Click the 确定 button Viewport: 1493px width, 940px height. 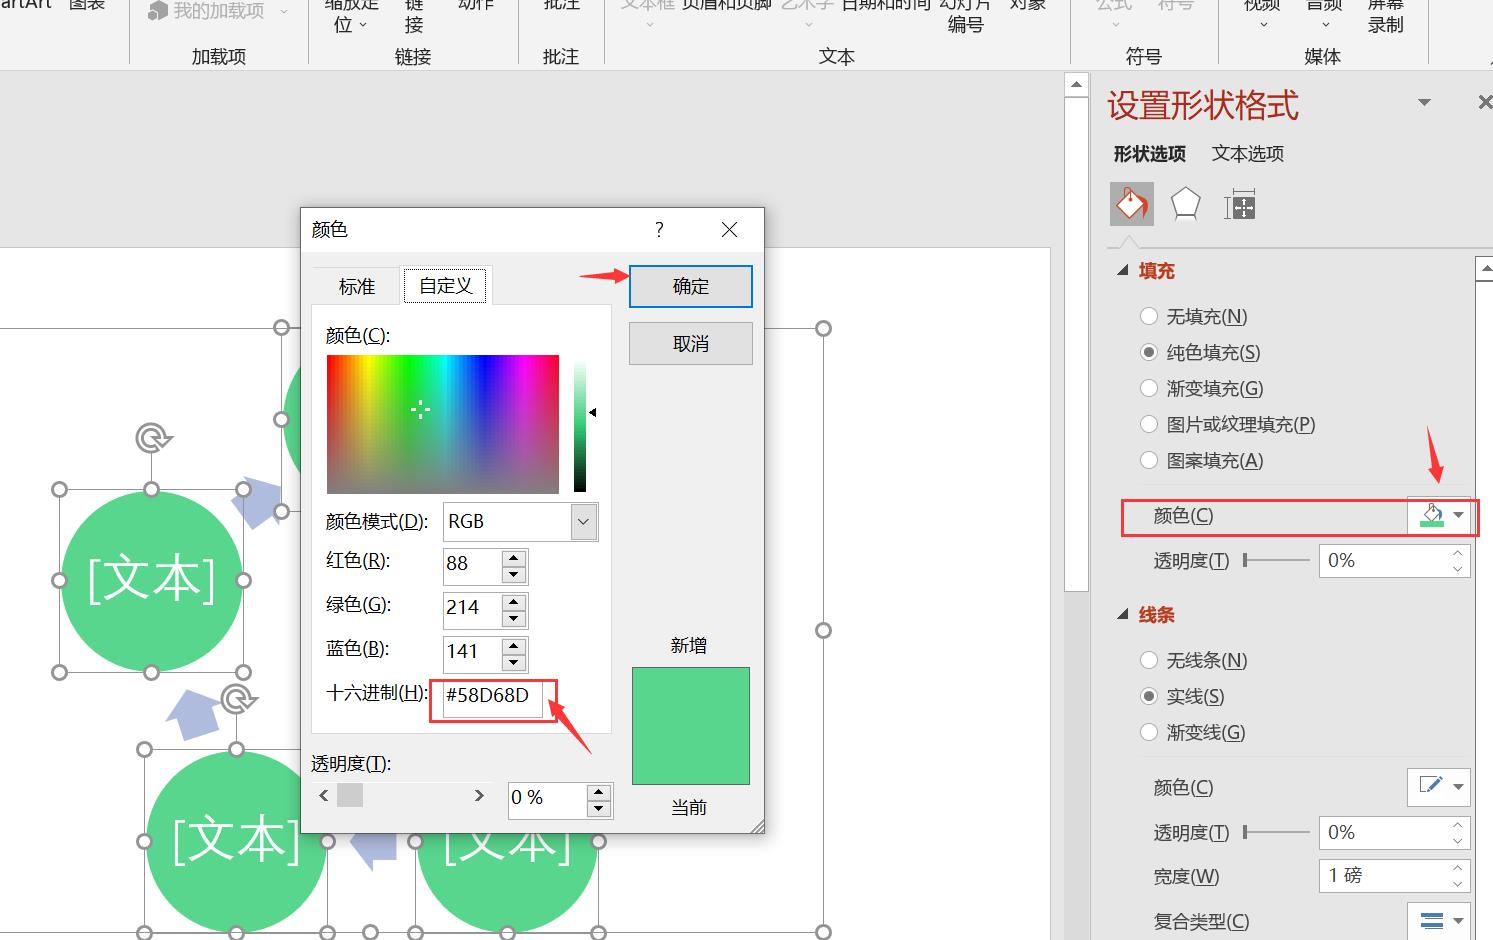click(x=690, y=286)
